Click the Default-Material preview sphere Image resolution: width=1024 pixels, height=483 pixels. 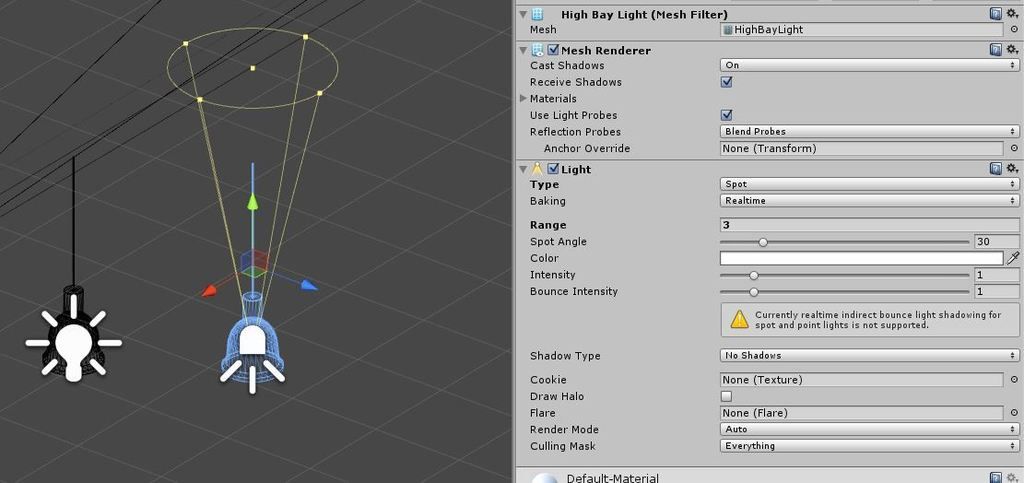pyautogui.click(x=544, y=478)
